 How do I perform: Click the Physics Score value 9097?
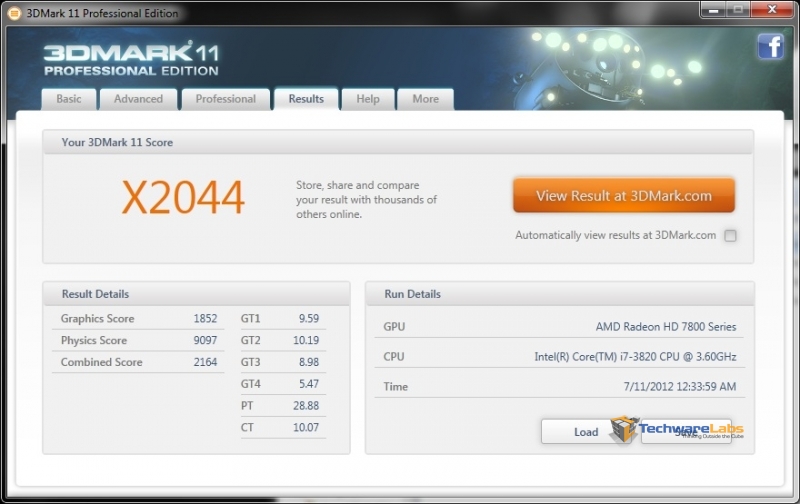(x=205, y=340)
